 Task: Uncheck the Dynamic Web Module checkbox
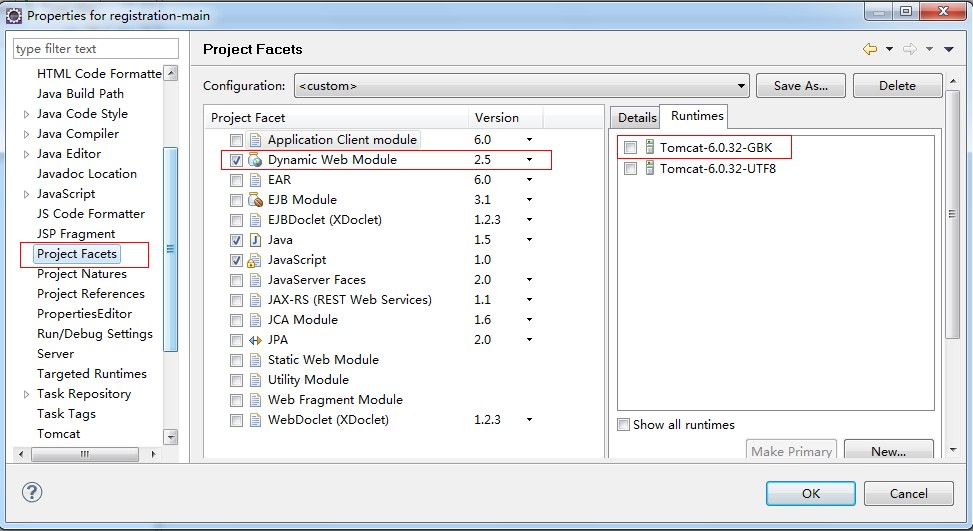(236, 160)
